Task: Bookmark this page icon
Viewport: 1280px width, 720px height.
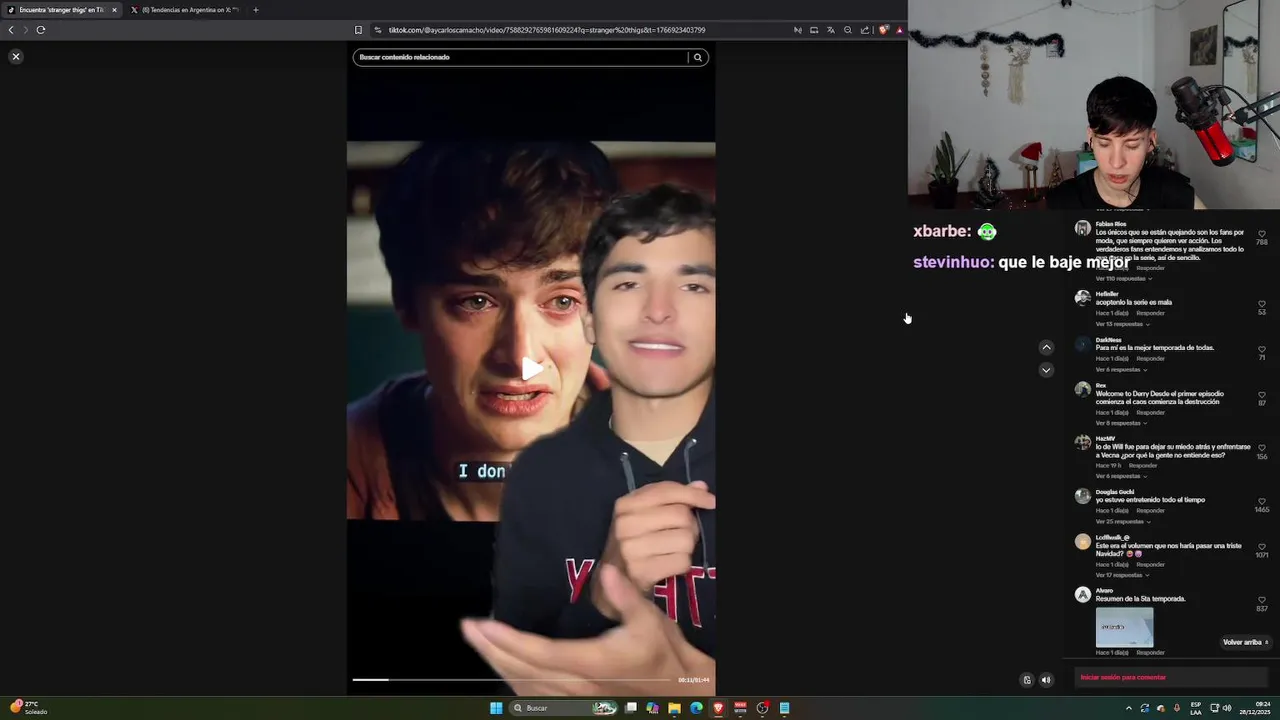Action: [358, 30]
